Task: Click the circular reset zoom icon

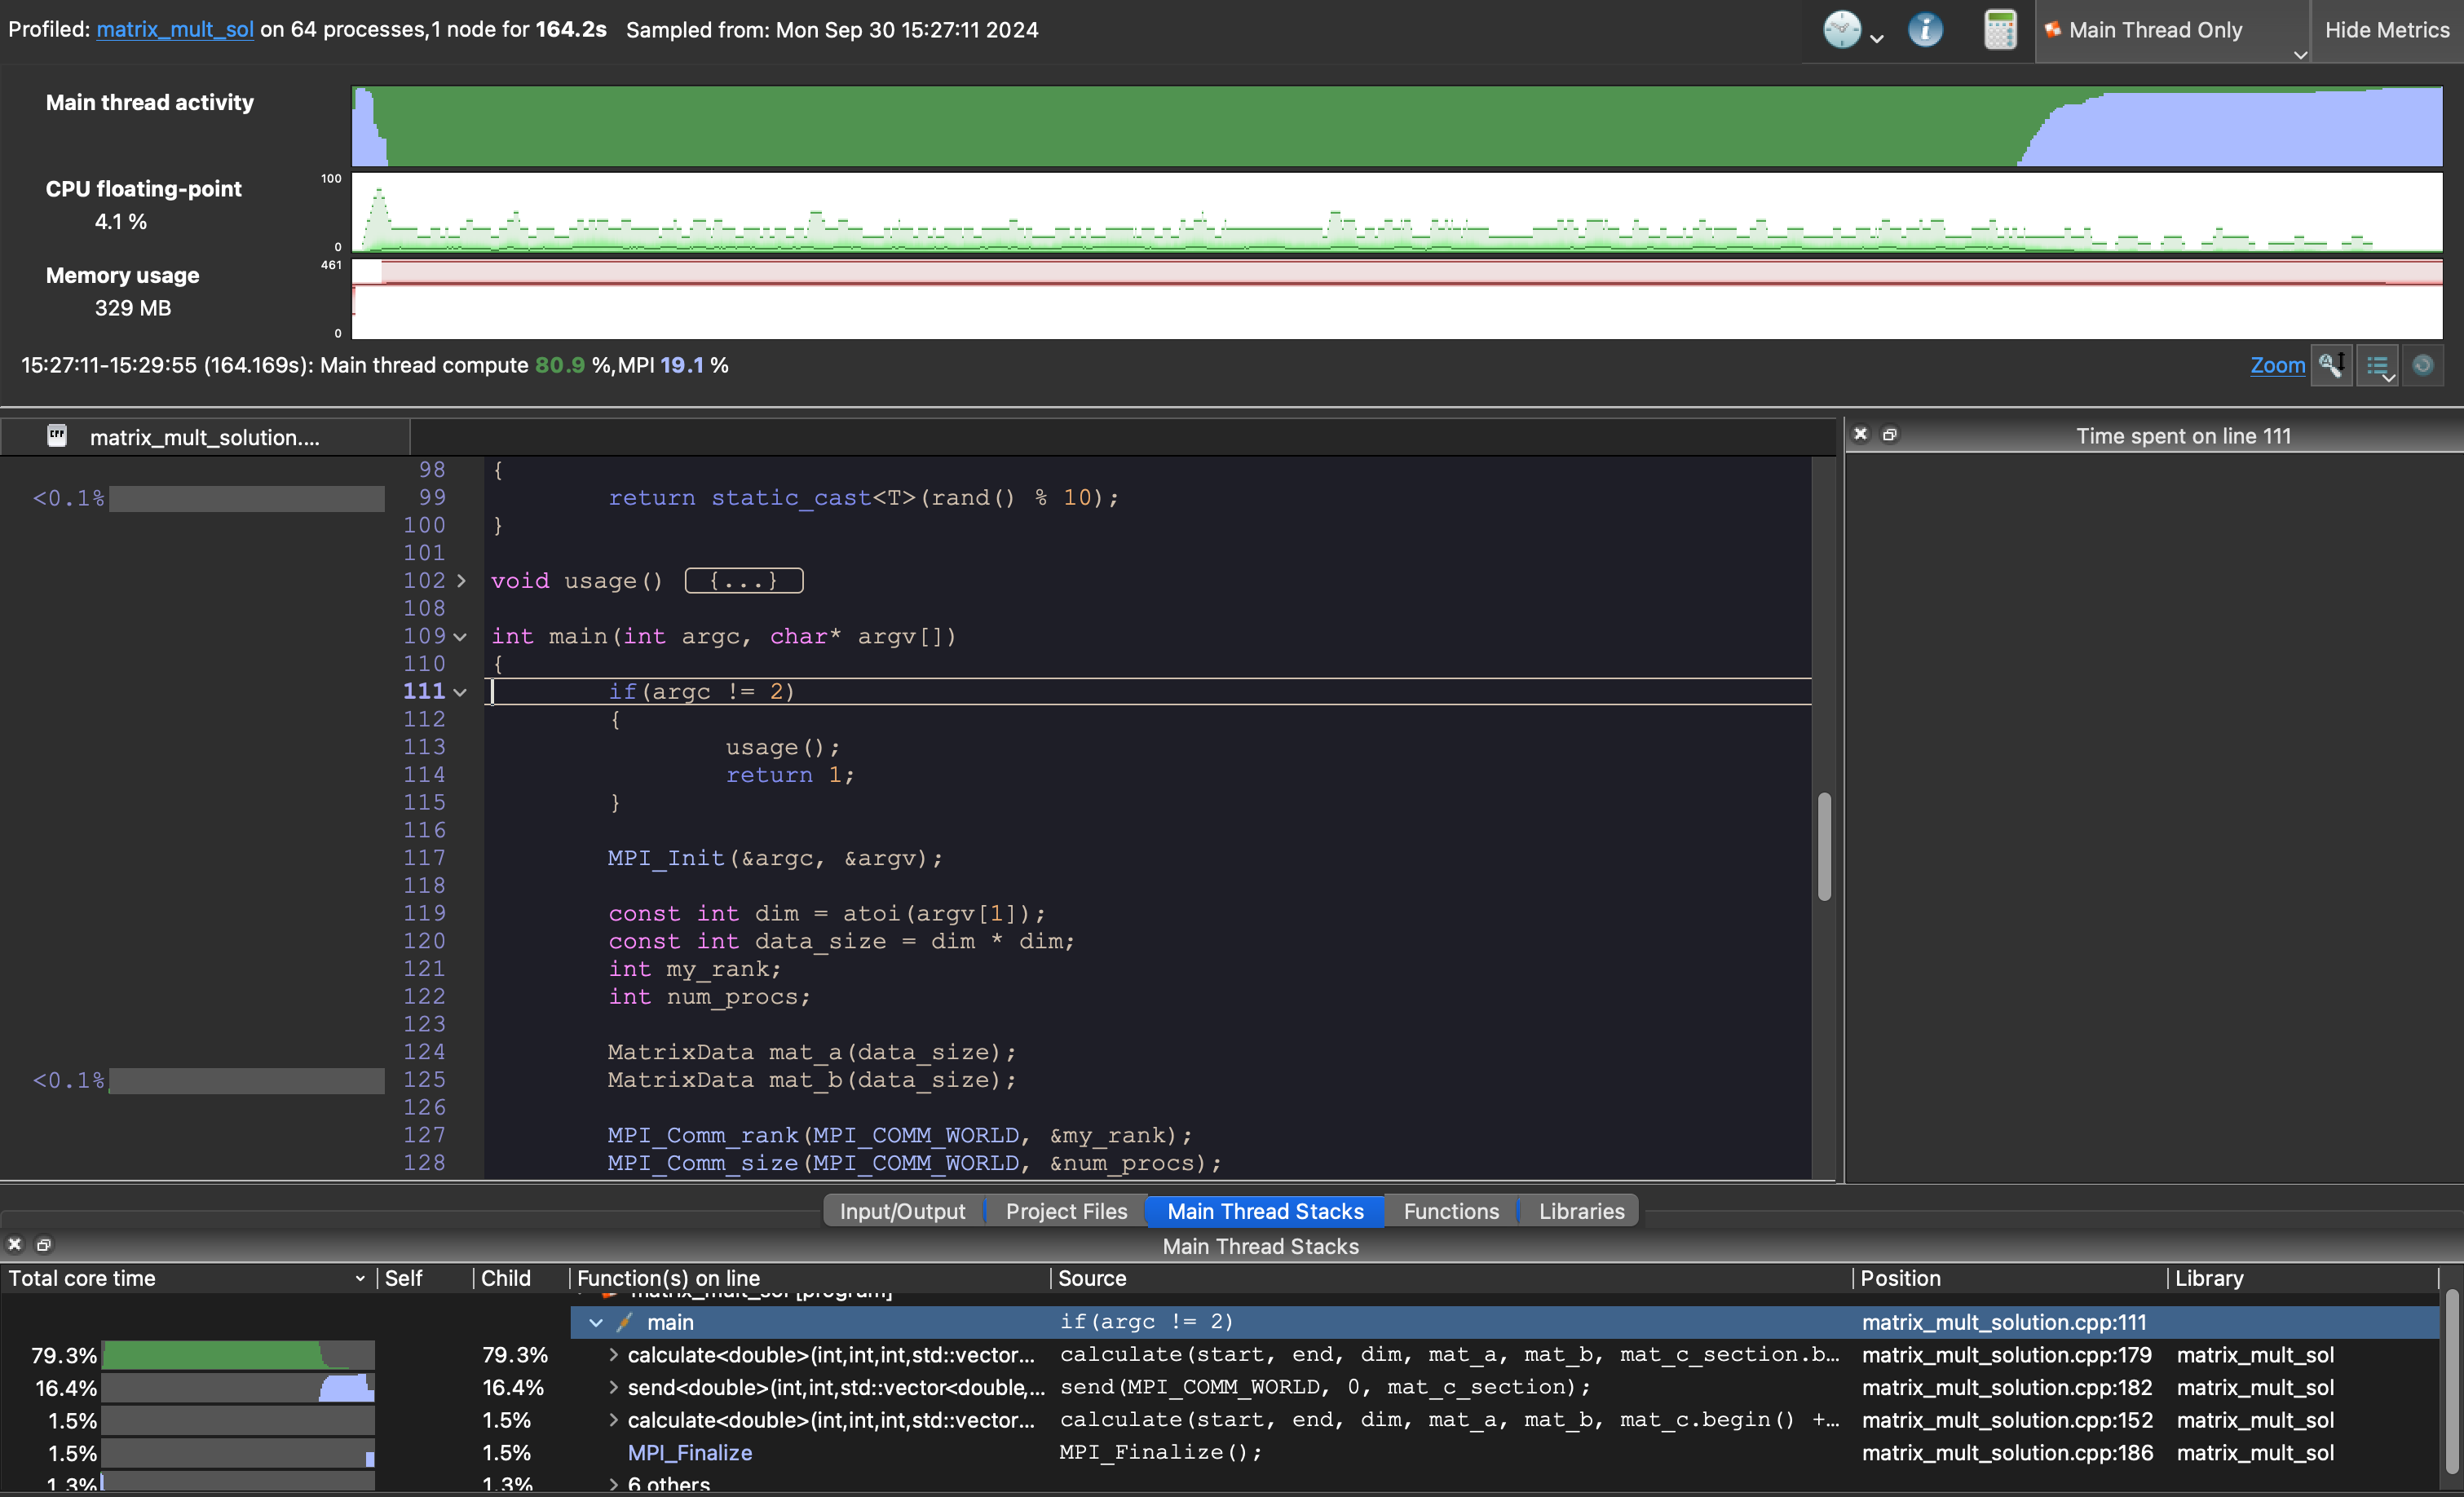Action: tap(2422, 365)
